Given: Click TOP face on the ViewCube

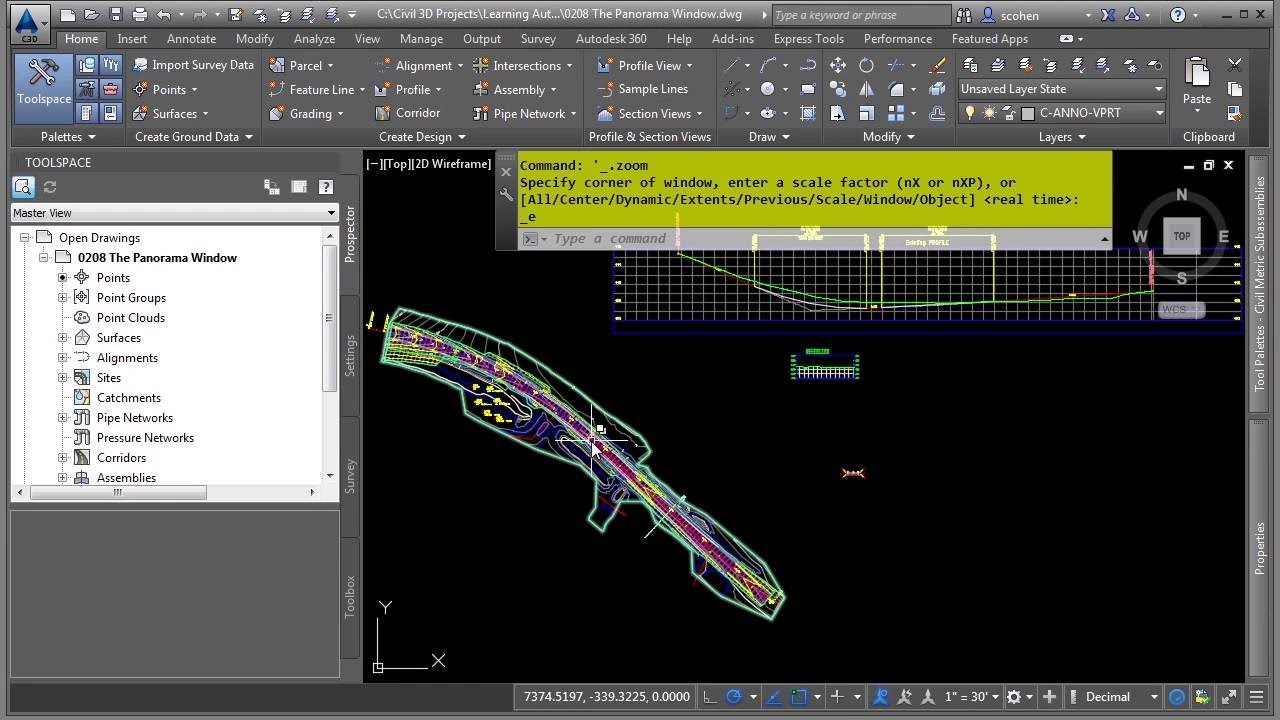Looking at the screenshot, I should tap(1181, 237).
